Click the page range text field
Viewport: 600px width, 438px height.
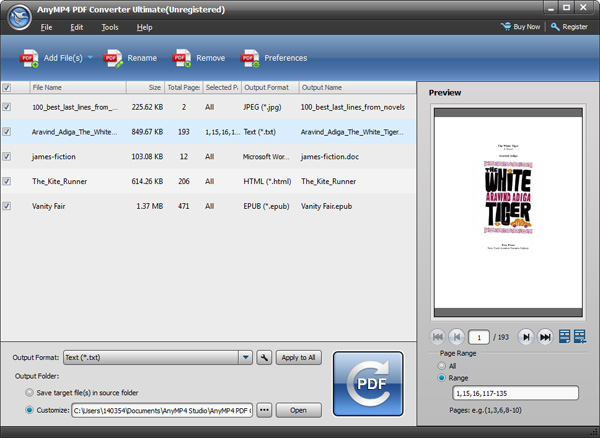tap(513, 393)
